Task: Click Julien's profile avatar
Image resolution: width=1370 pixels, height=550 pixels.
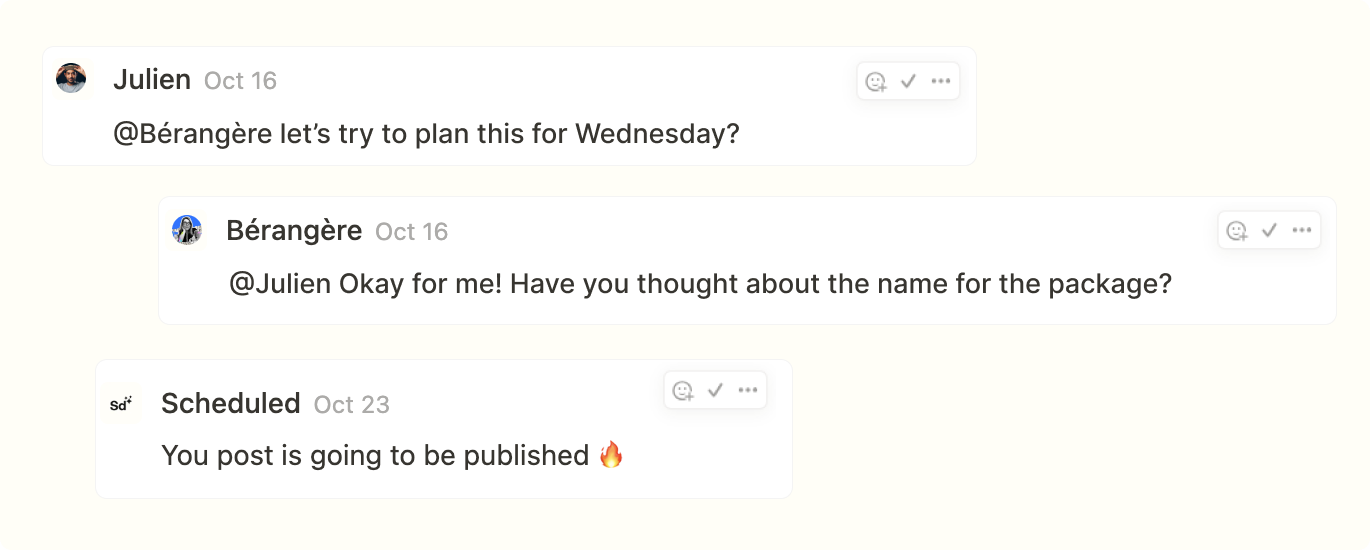Action: tap(71, 78)
